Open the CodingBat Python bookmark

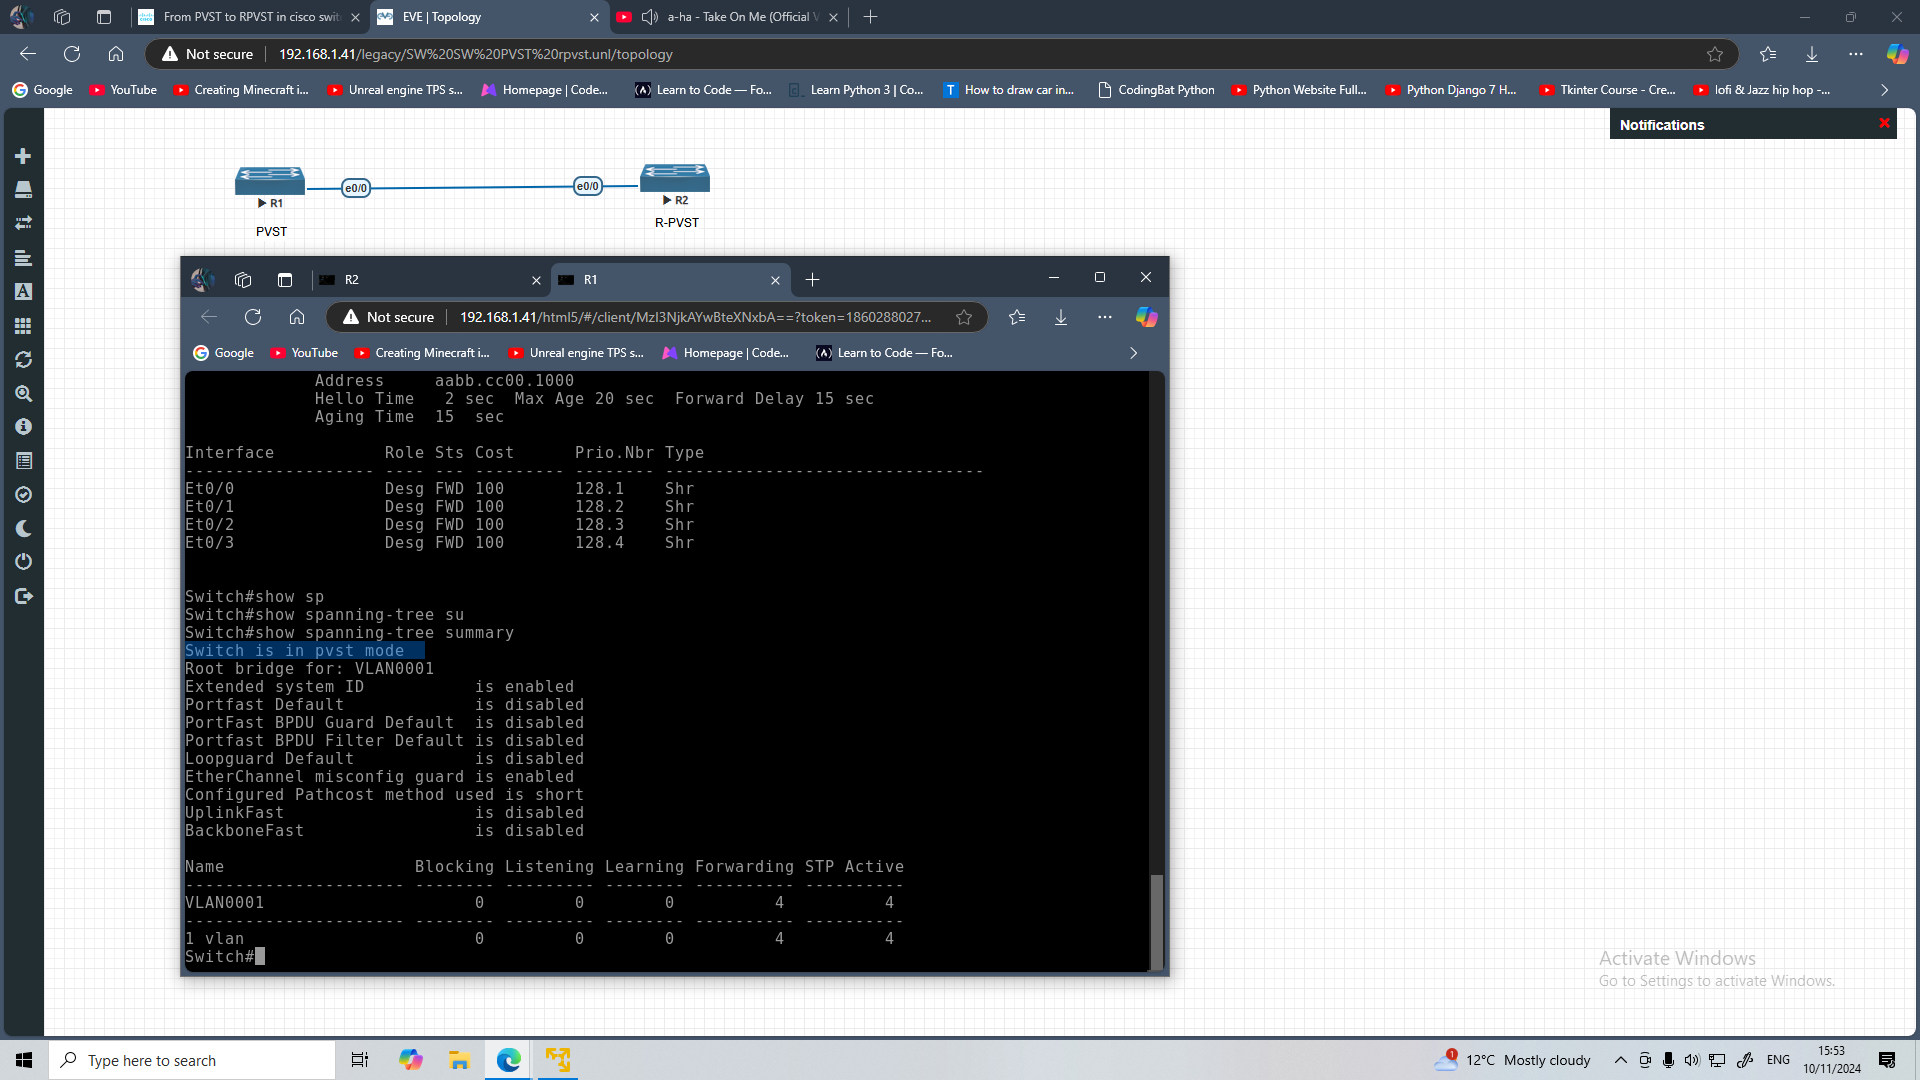(1155, 89)
